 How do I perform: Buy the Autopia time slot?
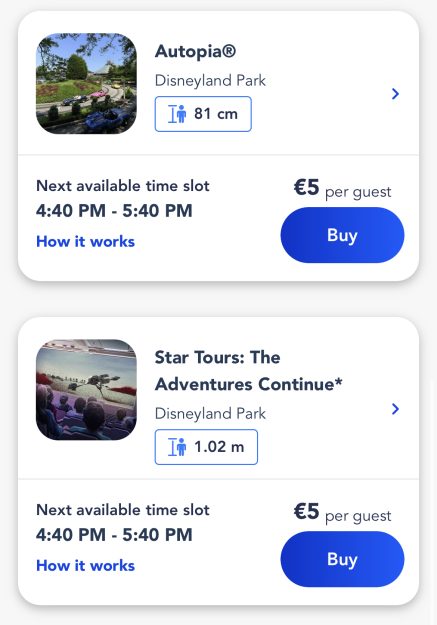point(342,235)
